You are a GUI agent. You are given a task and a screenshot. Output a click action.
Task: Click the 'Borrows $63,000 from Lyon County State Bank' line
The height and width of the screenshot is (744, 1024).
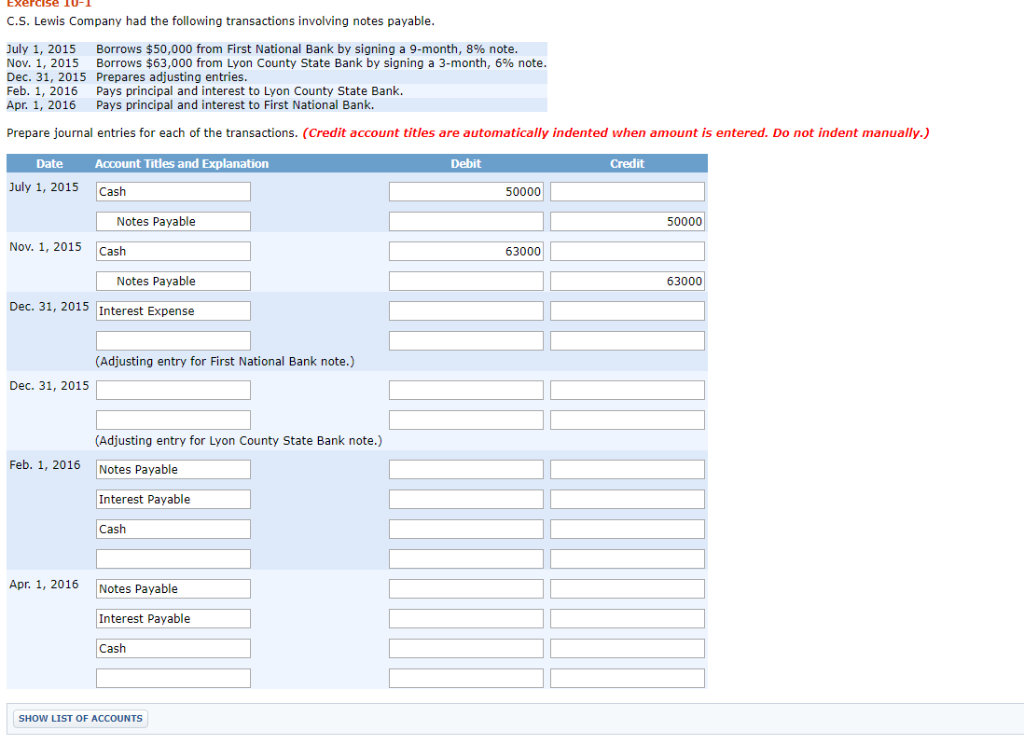point(321,63)
